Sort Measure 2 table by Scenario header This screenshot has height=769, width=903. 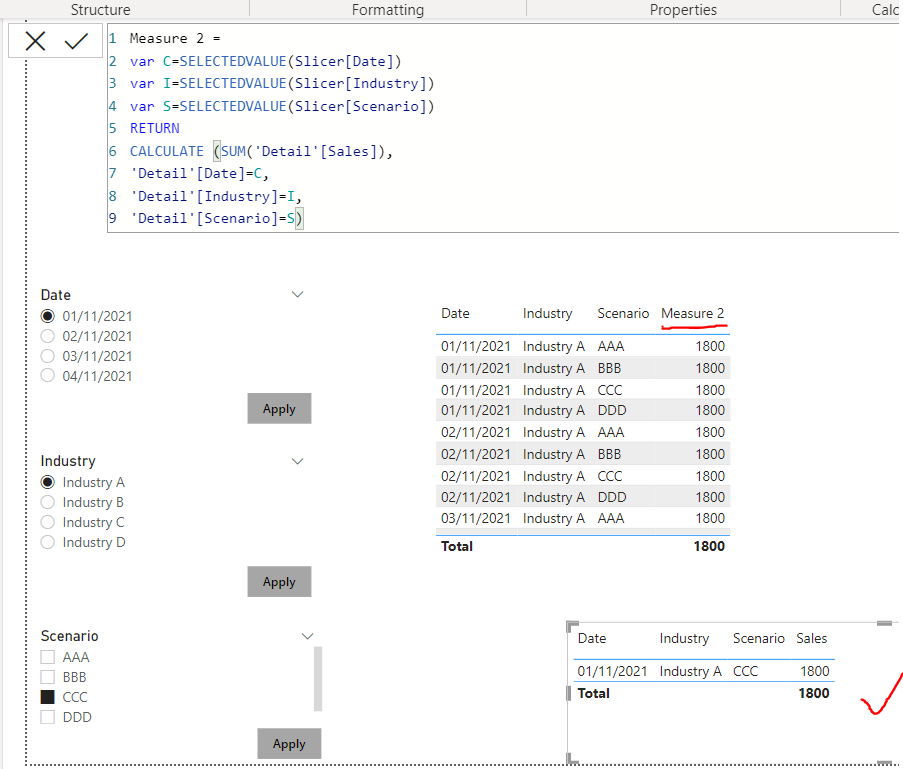click(623, 313)
